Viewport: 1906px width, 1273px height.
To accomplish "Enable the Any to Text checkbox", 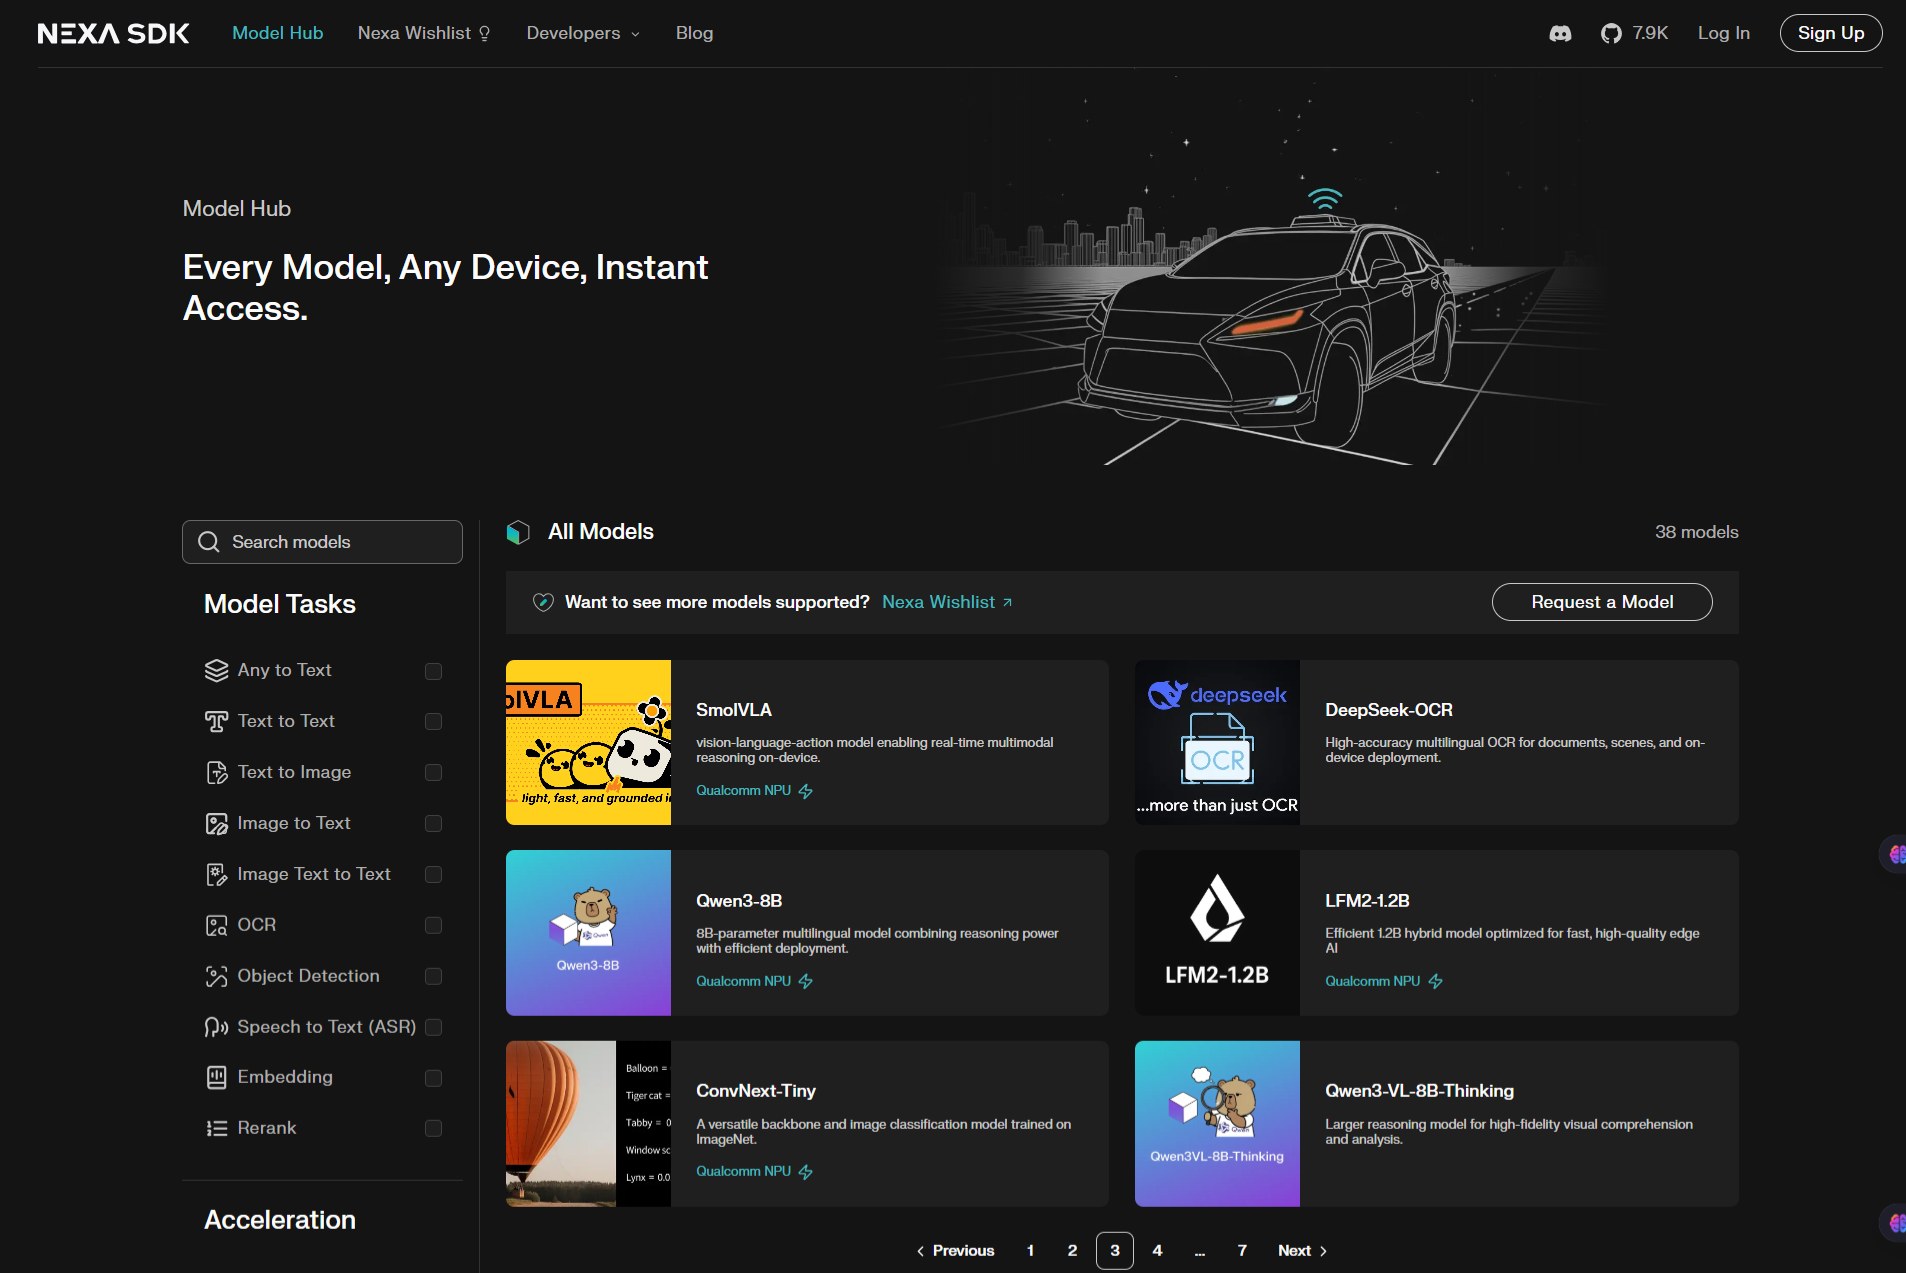I will pyautogui.click(x=433, y=671).
